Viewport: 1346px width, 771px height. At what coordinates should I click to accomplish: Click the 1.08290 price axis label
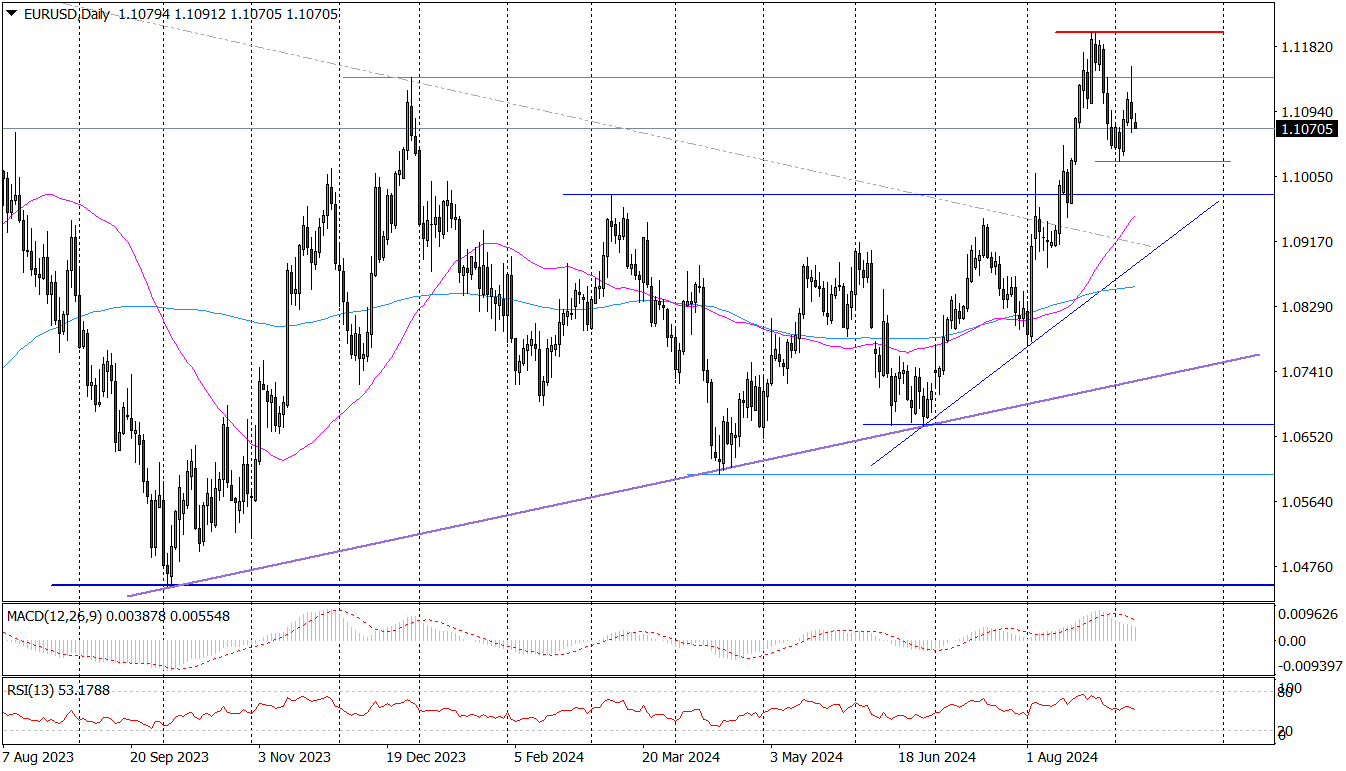pyautogui.click(x=1306, y=307)
